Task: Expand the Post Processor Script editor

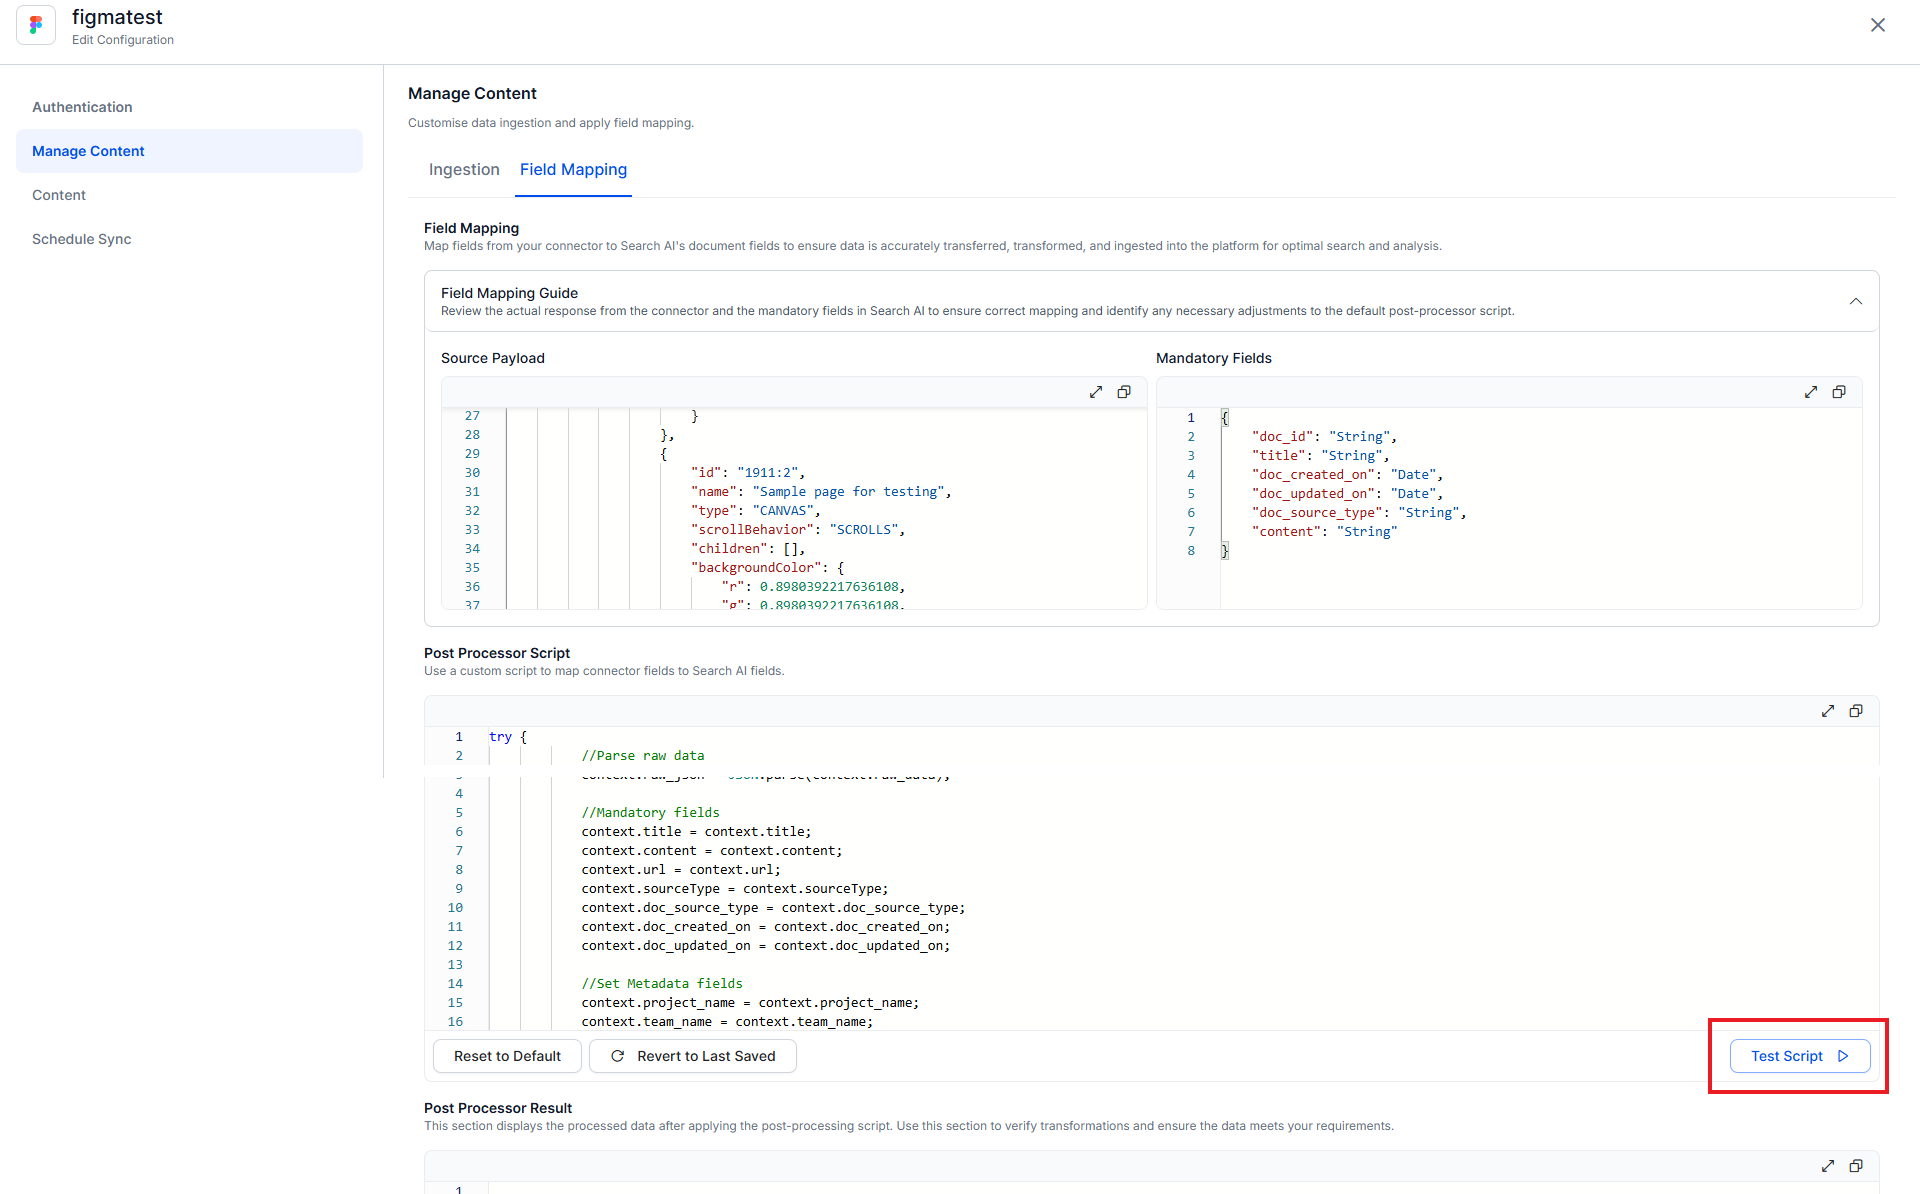Action: point(1828,711)
